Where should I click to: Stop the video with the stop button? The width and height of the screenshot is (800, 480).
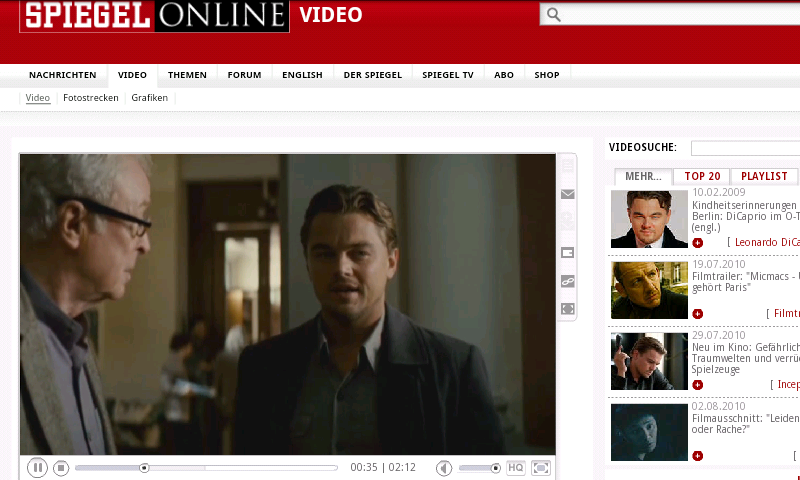pyautogui.click(x=61, y=468)
